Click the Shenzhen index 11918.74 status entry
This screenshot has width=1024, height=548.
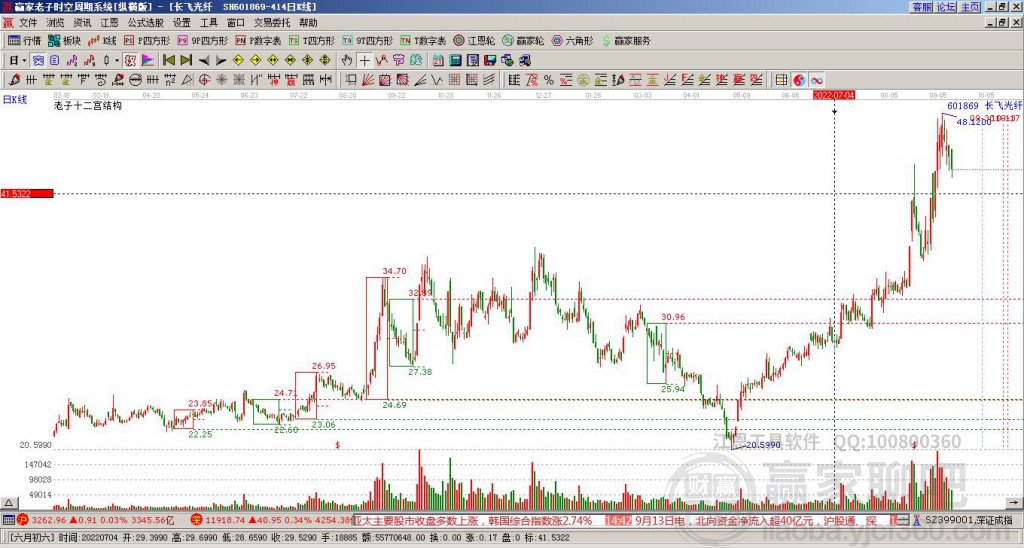coord(274,521)
